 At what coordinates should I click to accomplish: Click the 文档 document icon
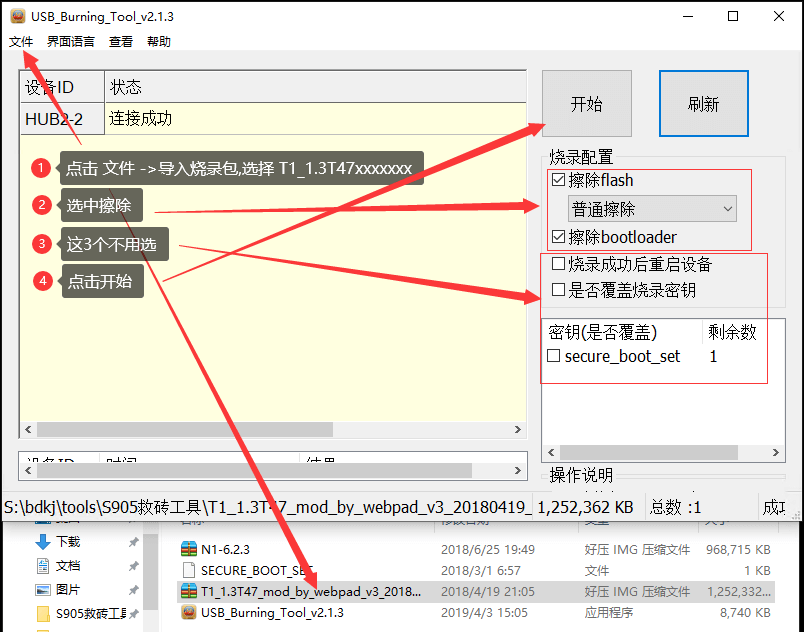pyautogui.click(x=43, y=566)
